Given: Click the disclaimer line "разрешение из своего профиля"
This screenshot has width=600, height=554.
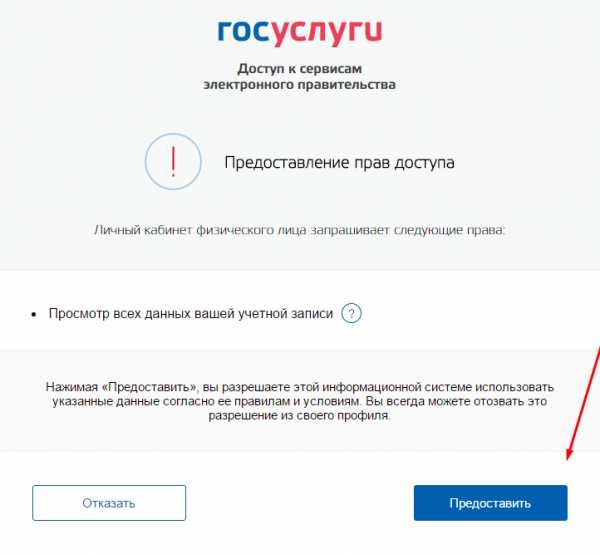Looking at the screenshot, I should pyautogui.click(x=300, y=416).
